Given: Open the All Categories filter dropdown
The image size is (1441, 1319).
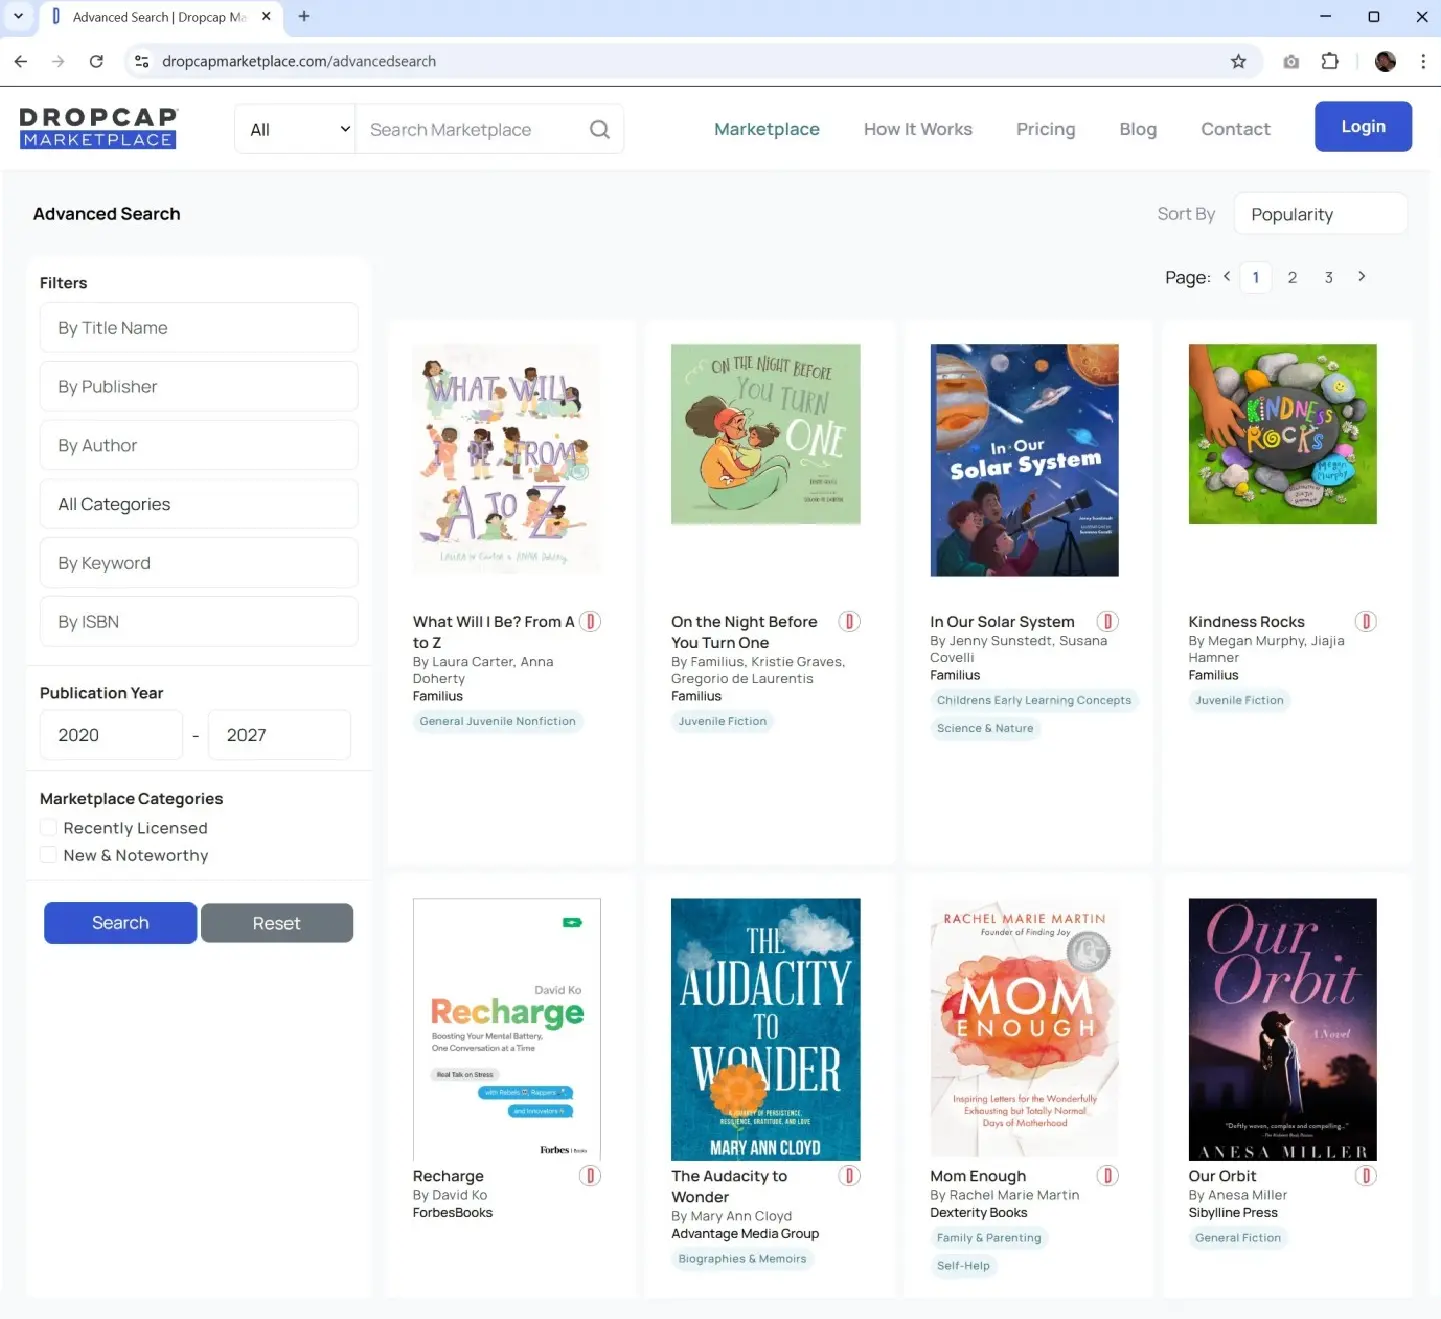Looking at the screenshot, I should point(199,504).
